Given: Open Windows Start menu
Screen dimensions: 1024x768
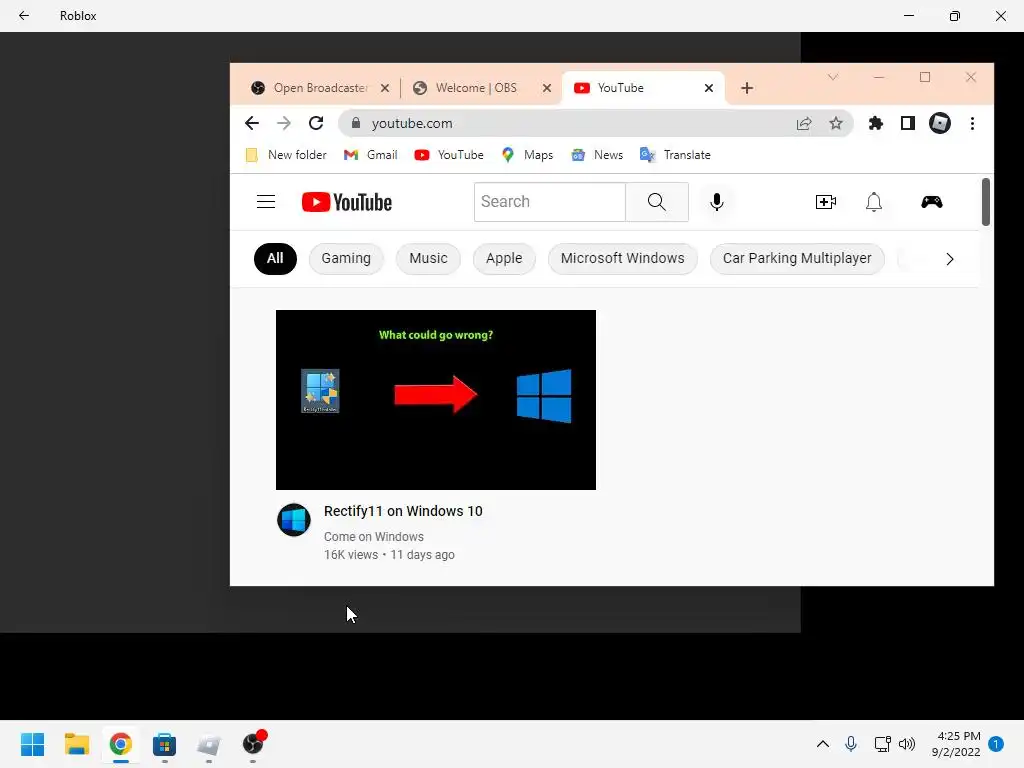Looking at the screenshot, I should (32, 744).
